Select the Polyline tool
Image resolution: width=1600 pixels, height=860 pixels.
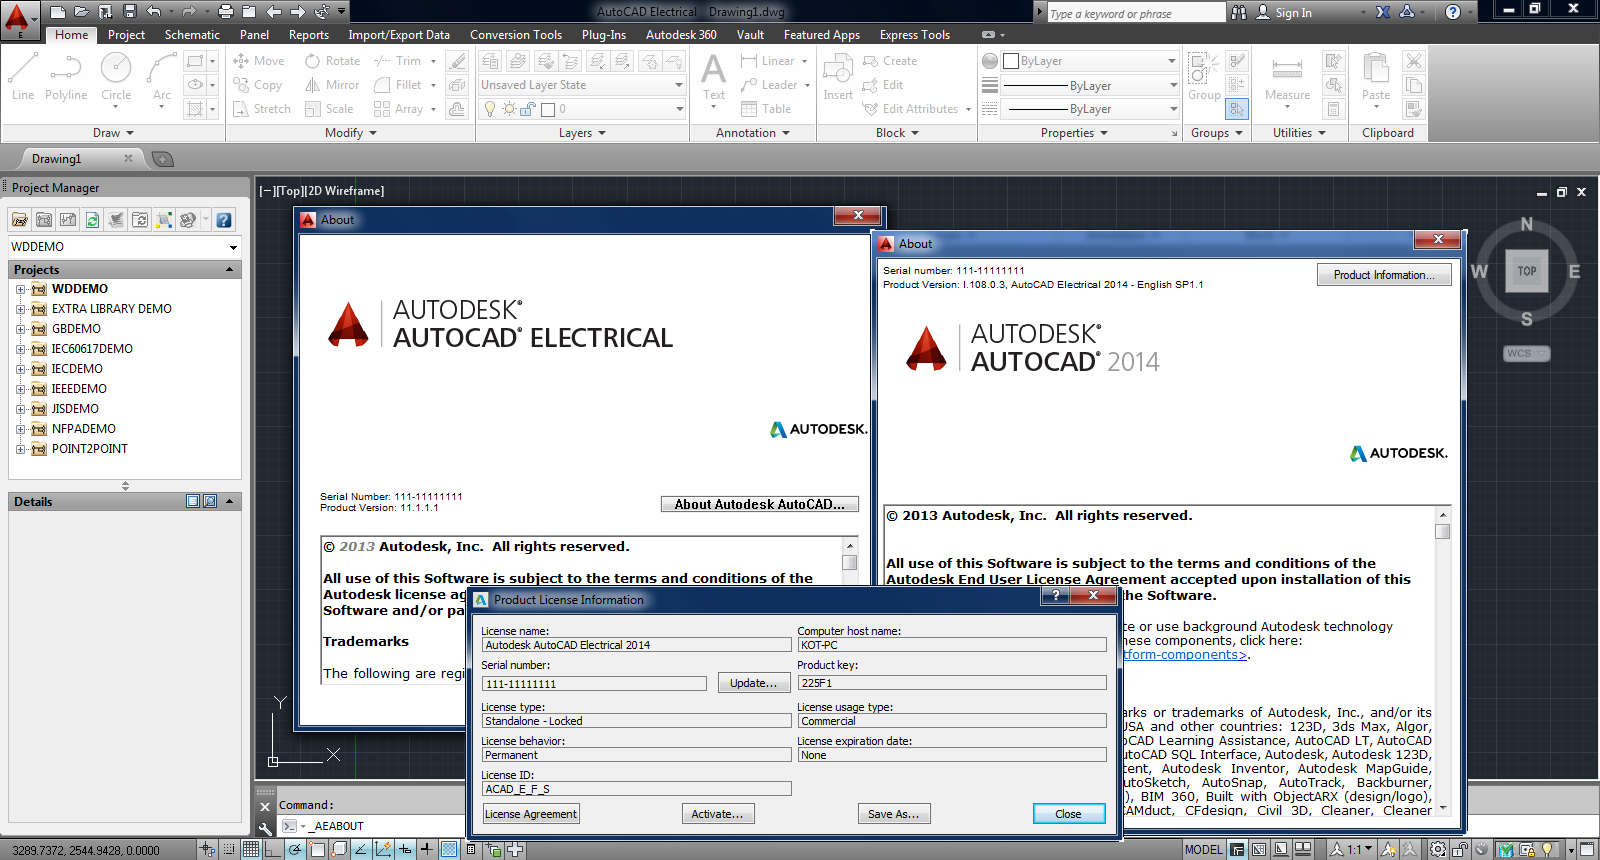(x=66, y=77)
